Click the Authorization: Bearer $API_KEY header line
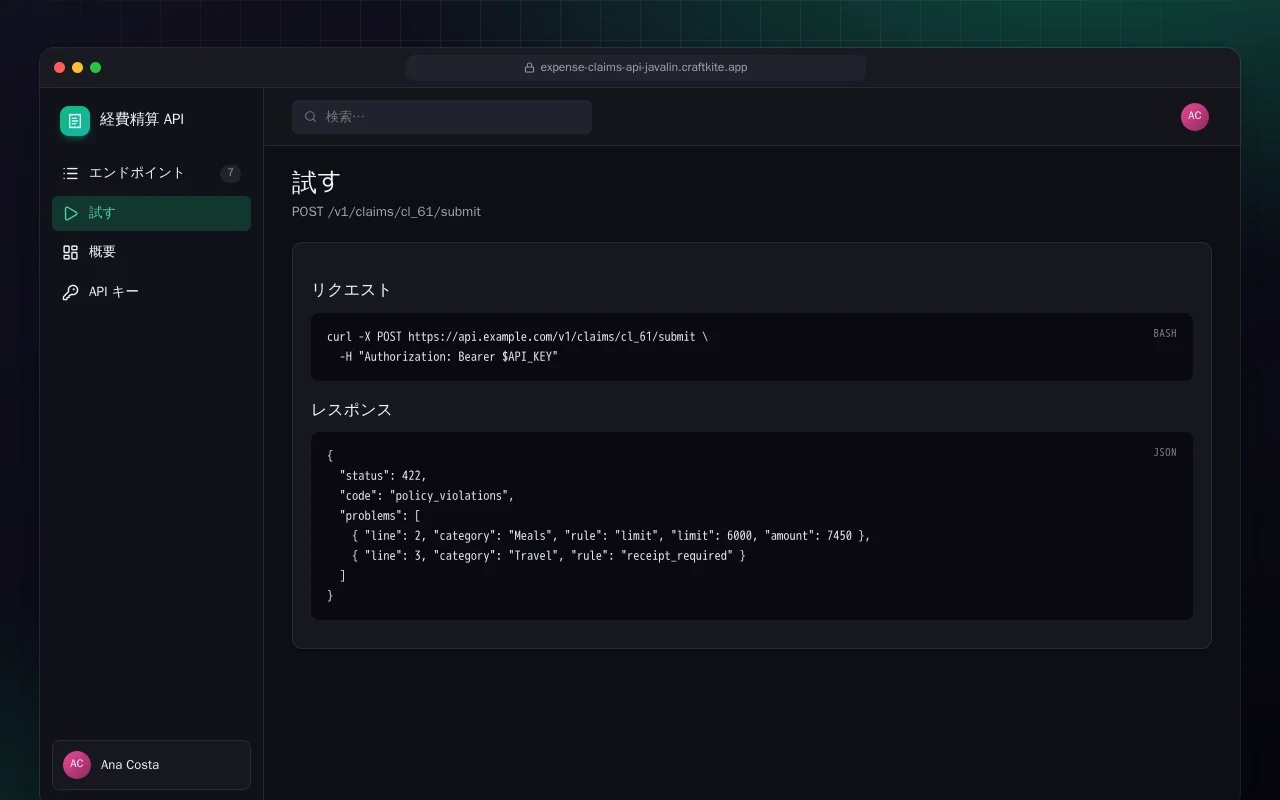 (448, 357)
